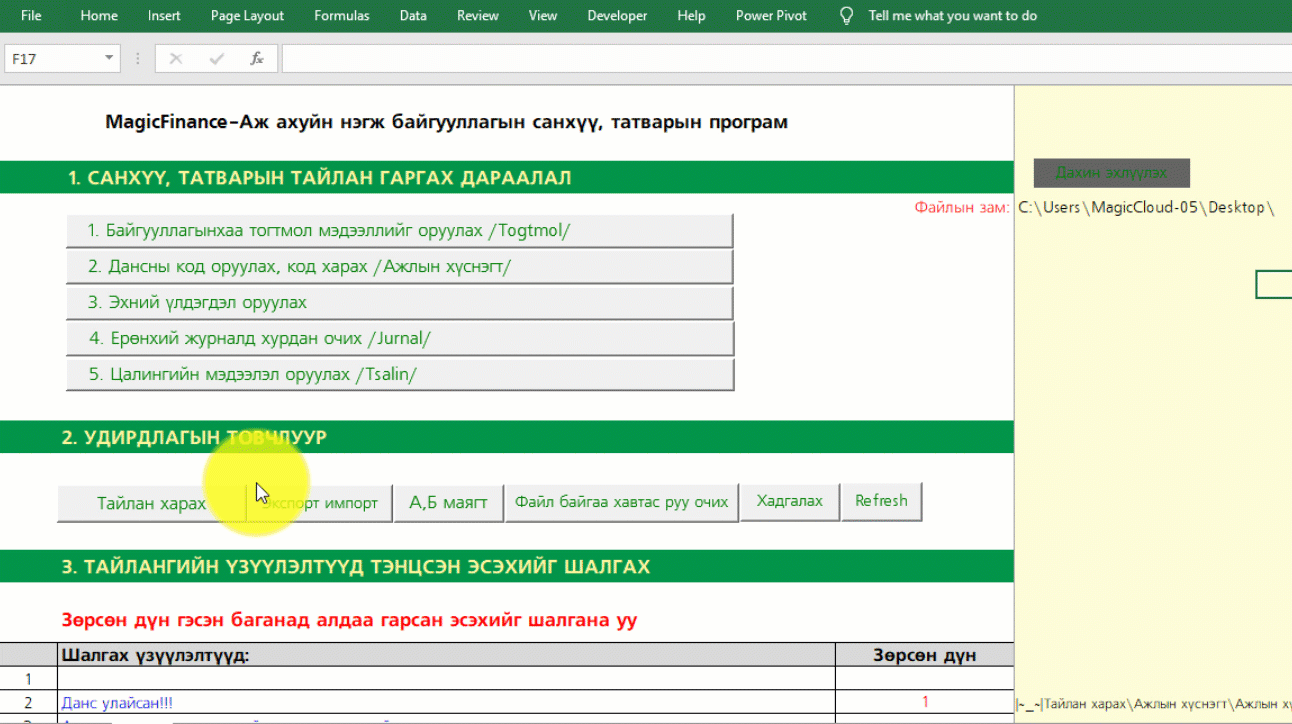1292x724 pixels.
Task: Open "Файл байгаа хавтас руу очих" button
Action: pos(622,501)
